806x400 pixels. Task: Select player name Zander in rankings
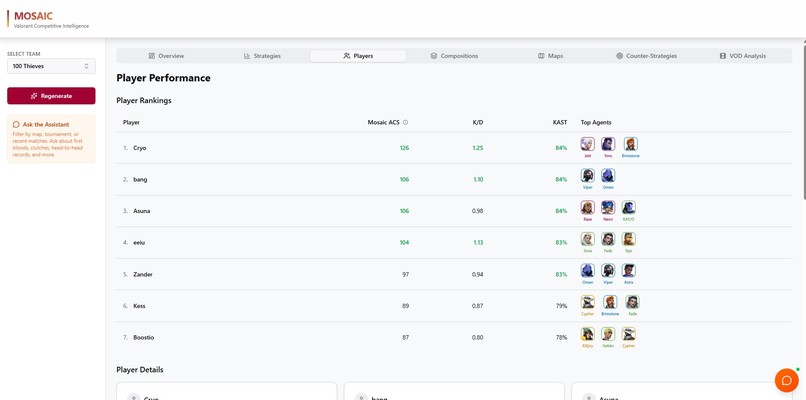coord(143,275)
